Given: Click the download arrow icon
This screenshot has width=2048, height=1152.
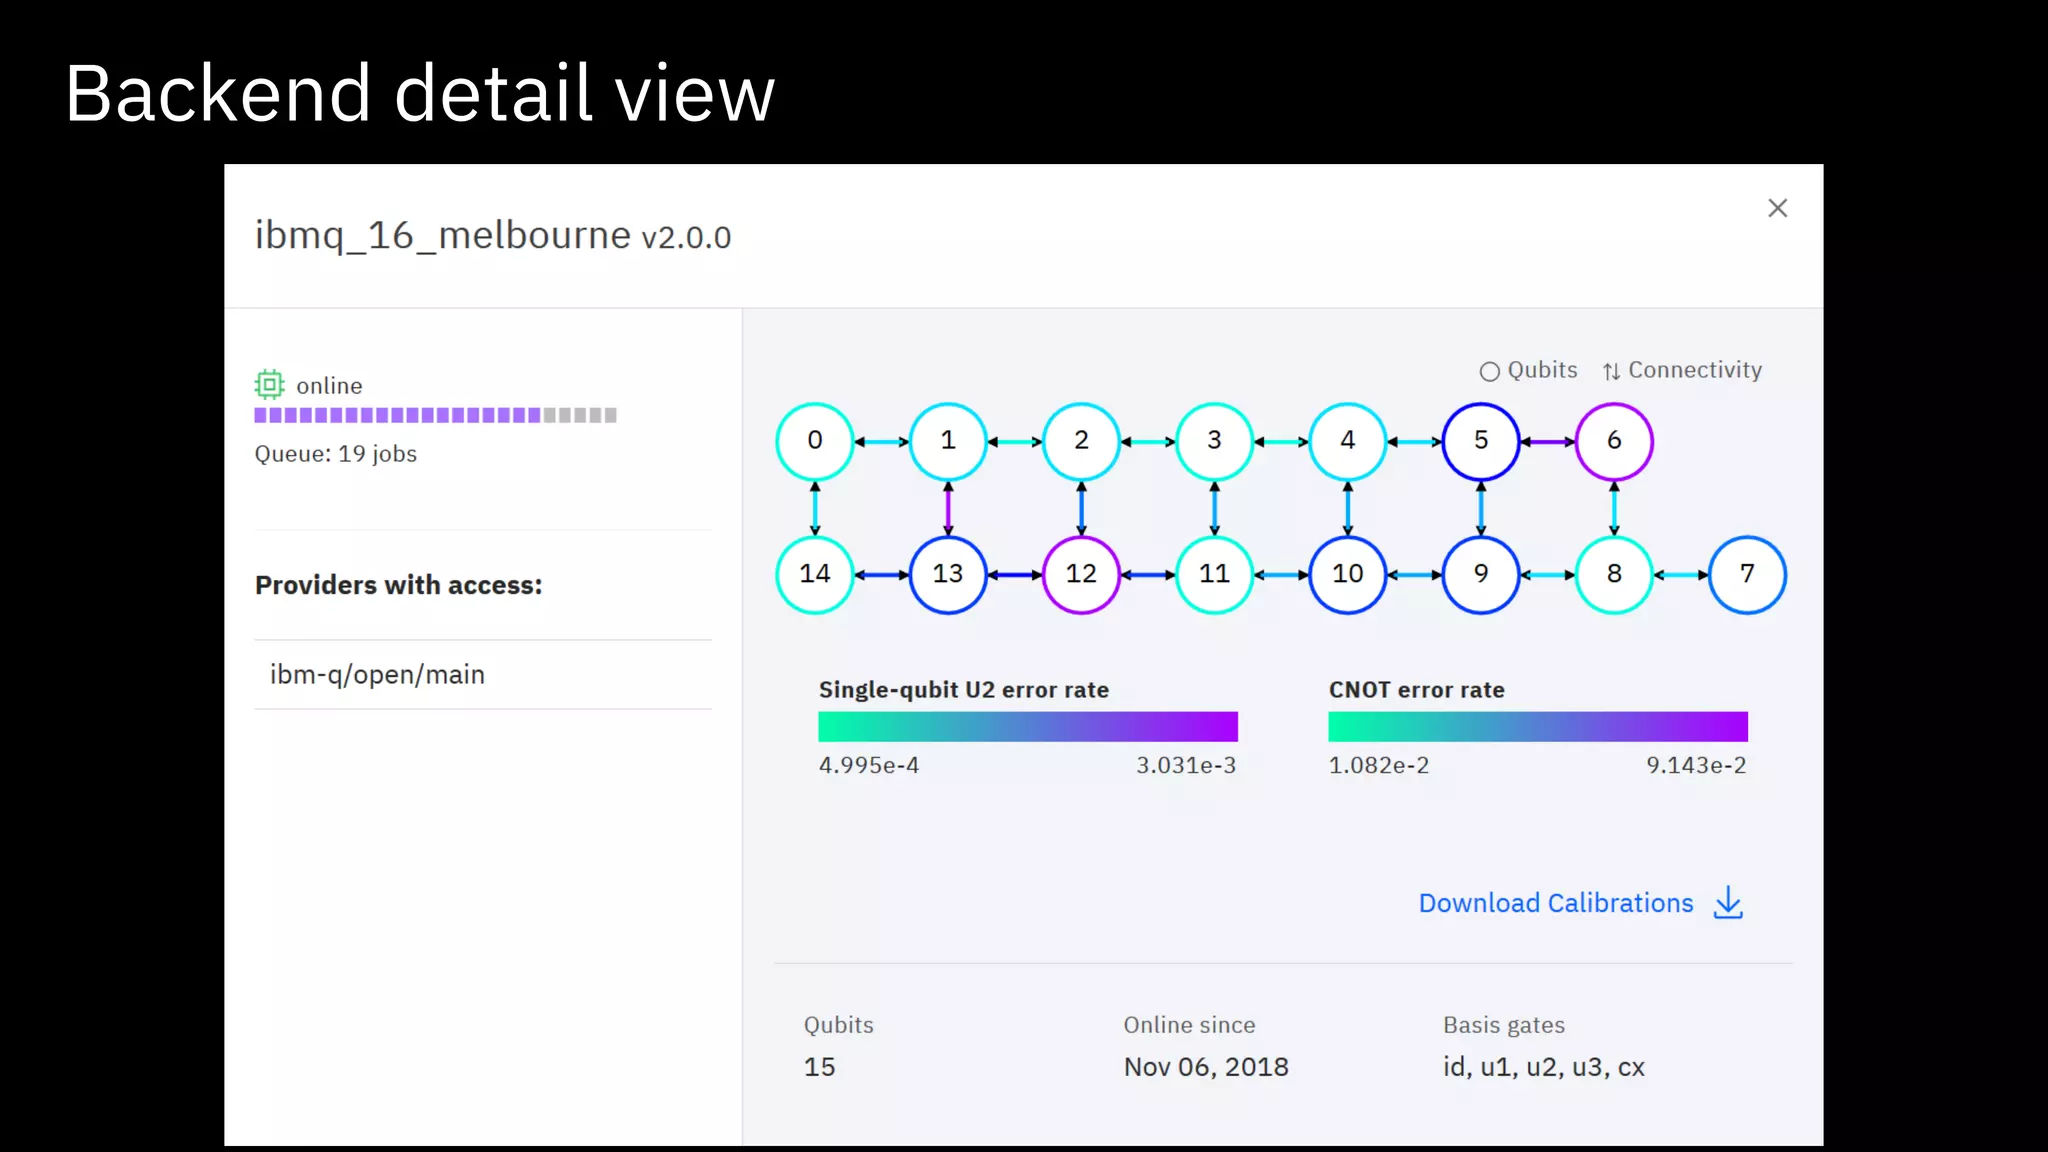Looking at the screenshot, I should 1728,903.
